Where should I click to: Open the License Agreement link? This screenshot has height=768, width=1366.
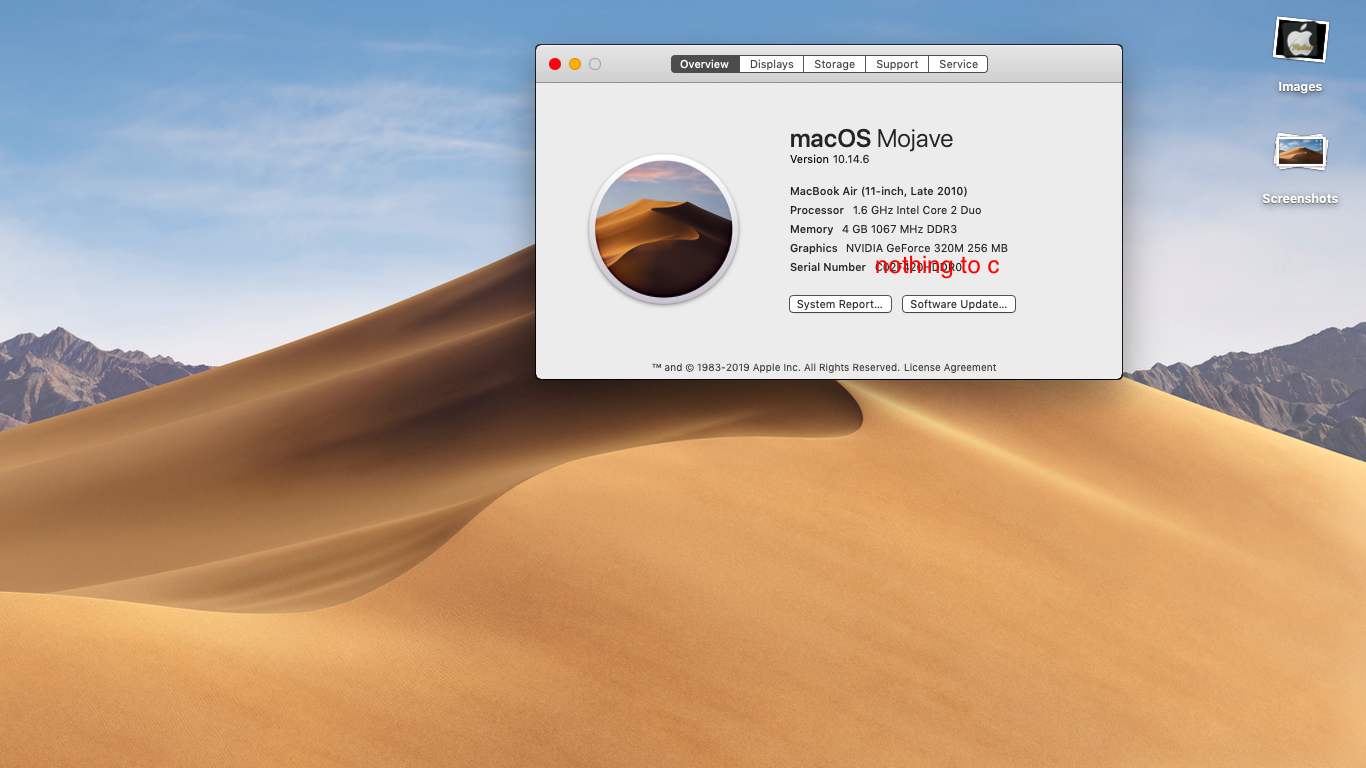pyautogui.click(x=950, y=368)
